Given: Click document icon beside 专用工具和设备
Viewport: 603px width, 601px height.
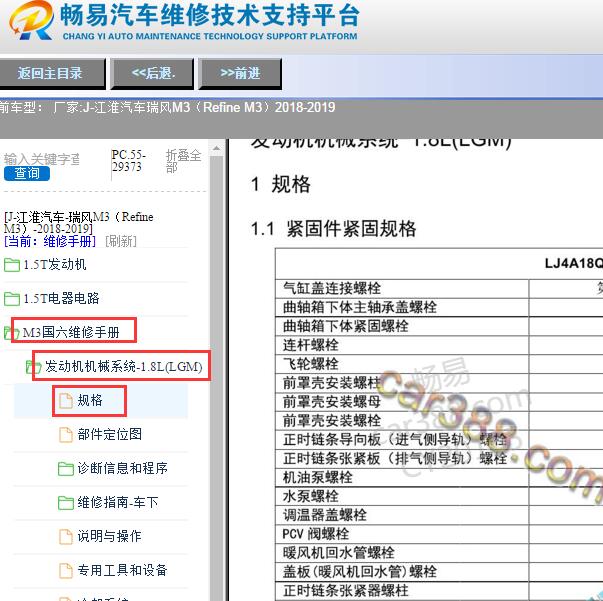Looking at the screenshot, I should (65, 571).
